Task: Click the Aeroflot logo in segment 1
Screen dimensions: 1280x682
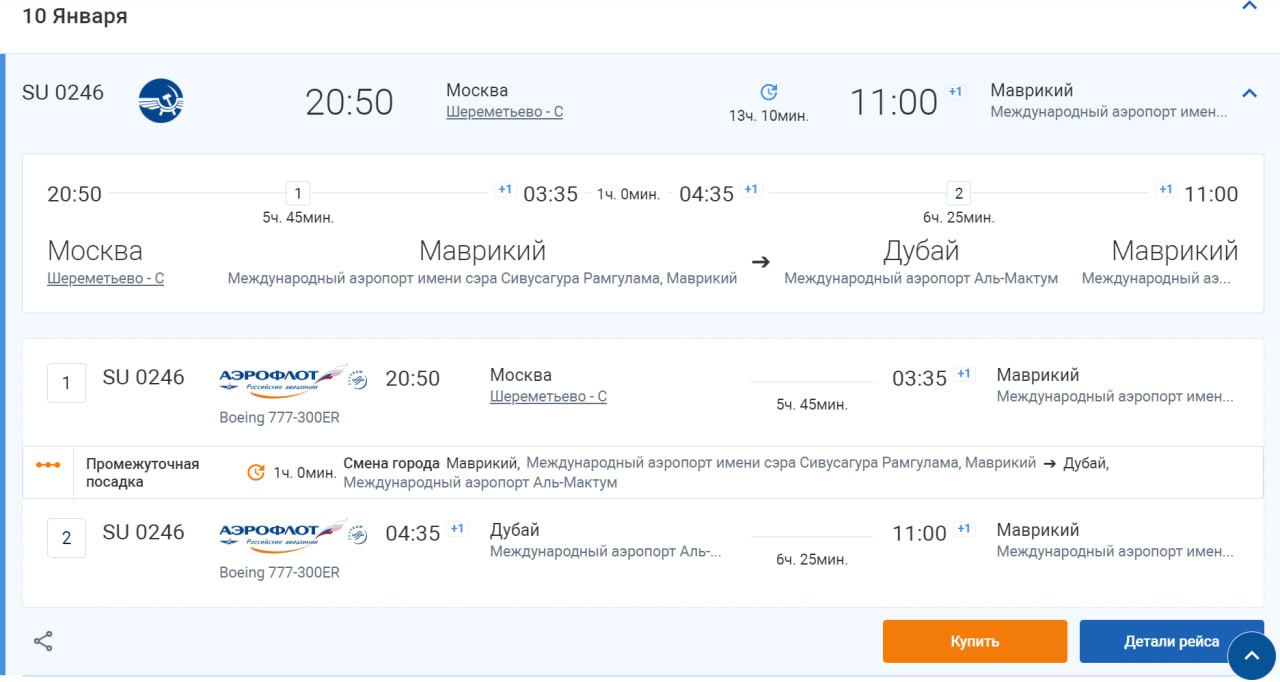Action: pos(283,378)
